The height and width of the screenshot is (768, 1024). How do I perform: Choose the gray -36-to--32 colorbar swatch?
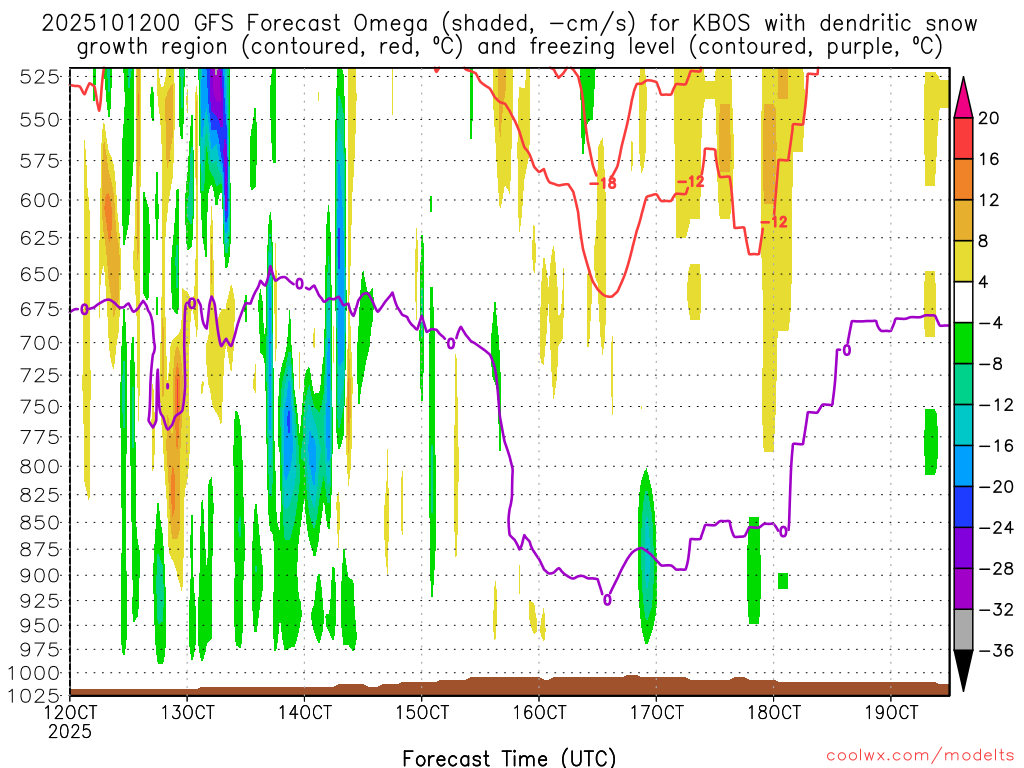click(963, 630)
